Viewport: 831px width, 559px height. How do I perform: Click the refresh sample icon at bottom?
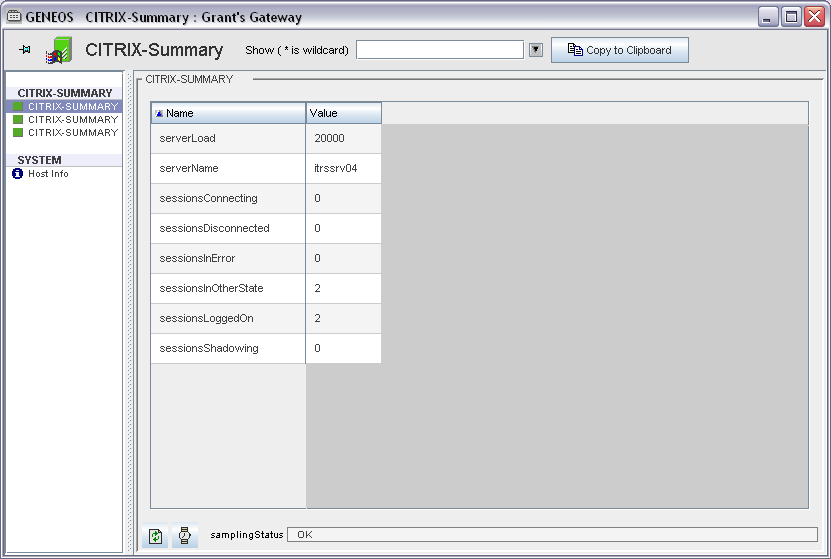point(156,536)
